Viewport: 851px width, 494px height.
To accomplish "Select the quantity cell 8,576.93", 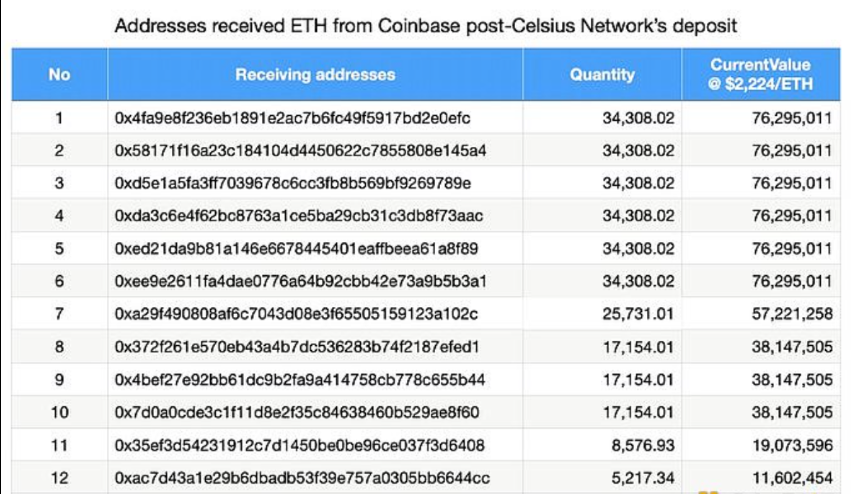I will pos(643,445).
